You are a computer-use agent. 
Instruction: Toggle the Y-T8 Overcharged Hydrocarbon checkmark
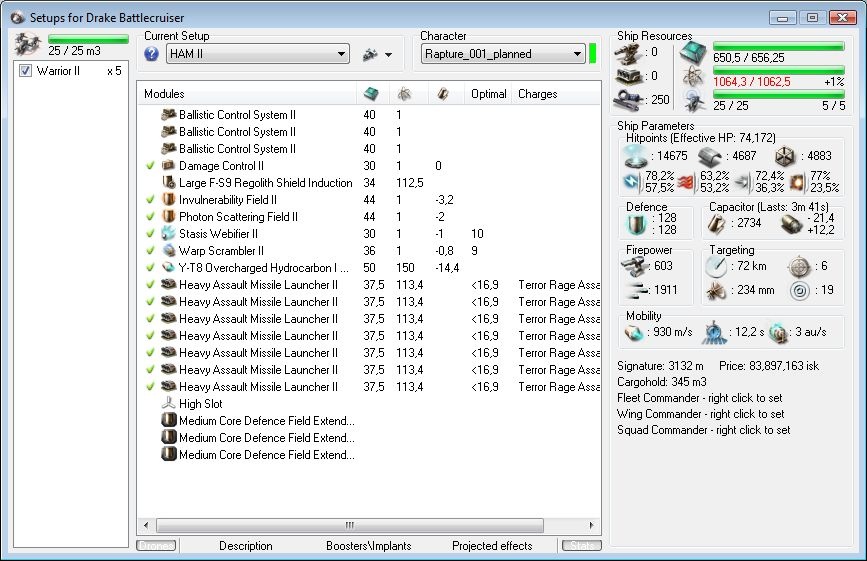150,268
